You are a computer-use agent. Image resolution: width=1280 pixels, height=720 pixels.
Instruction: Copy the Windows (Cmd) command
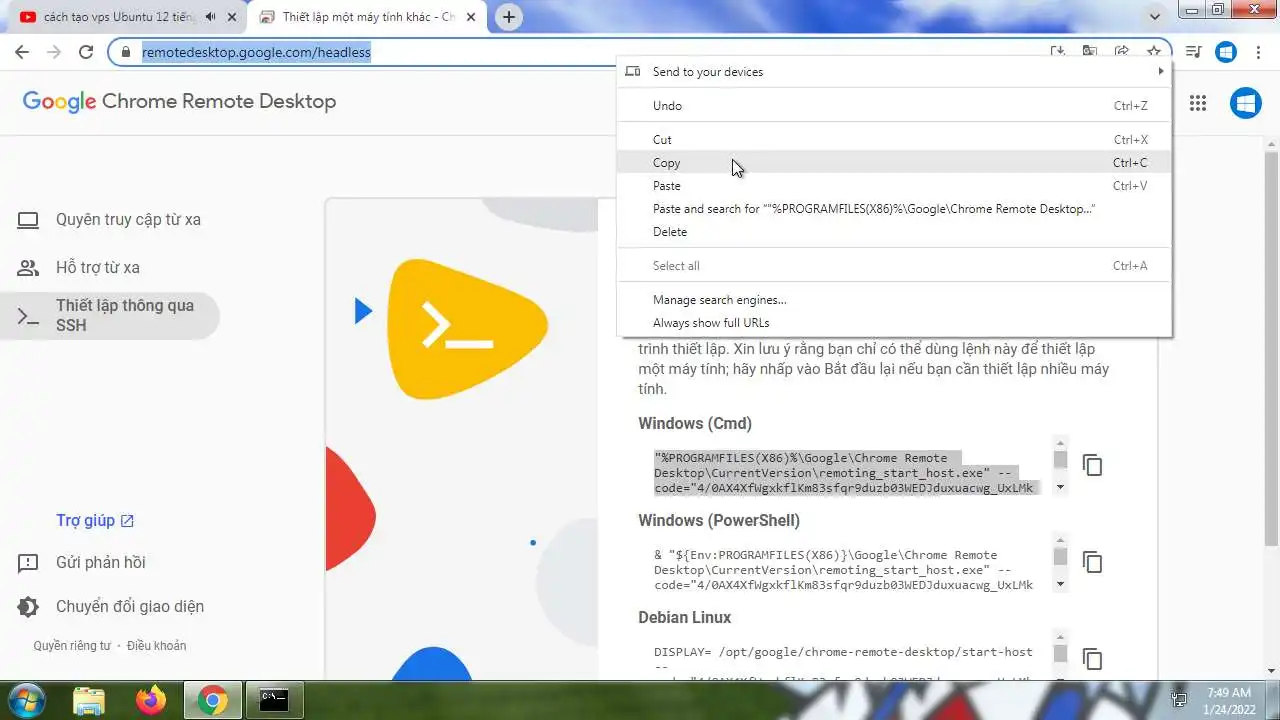coord(1093,465)
